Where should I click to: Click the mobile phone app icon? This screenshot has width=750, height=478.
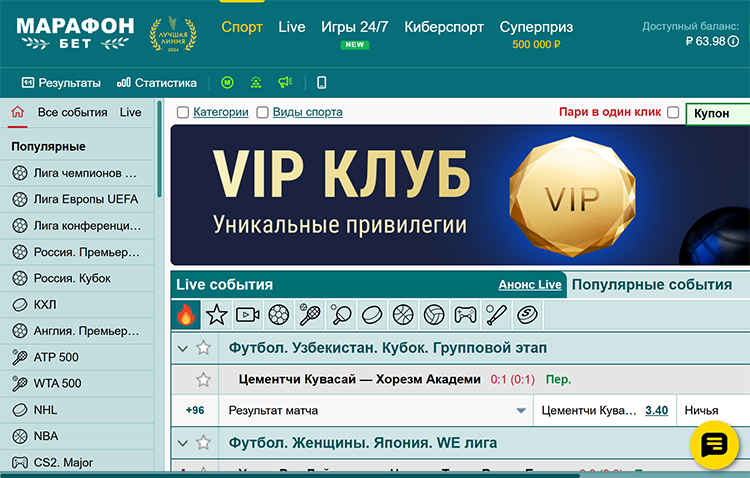pyautogui.click(x=321, y=83)
